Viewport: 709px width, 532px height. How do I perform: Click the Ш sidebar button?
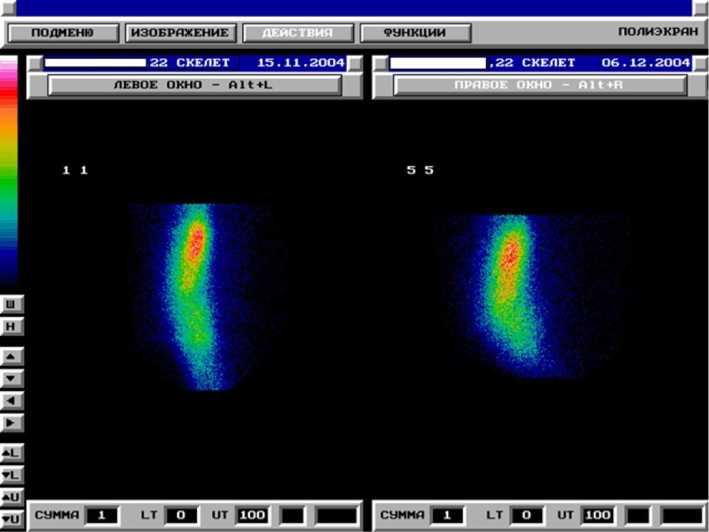click(11, 305)
